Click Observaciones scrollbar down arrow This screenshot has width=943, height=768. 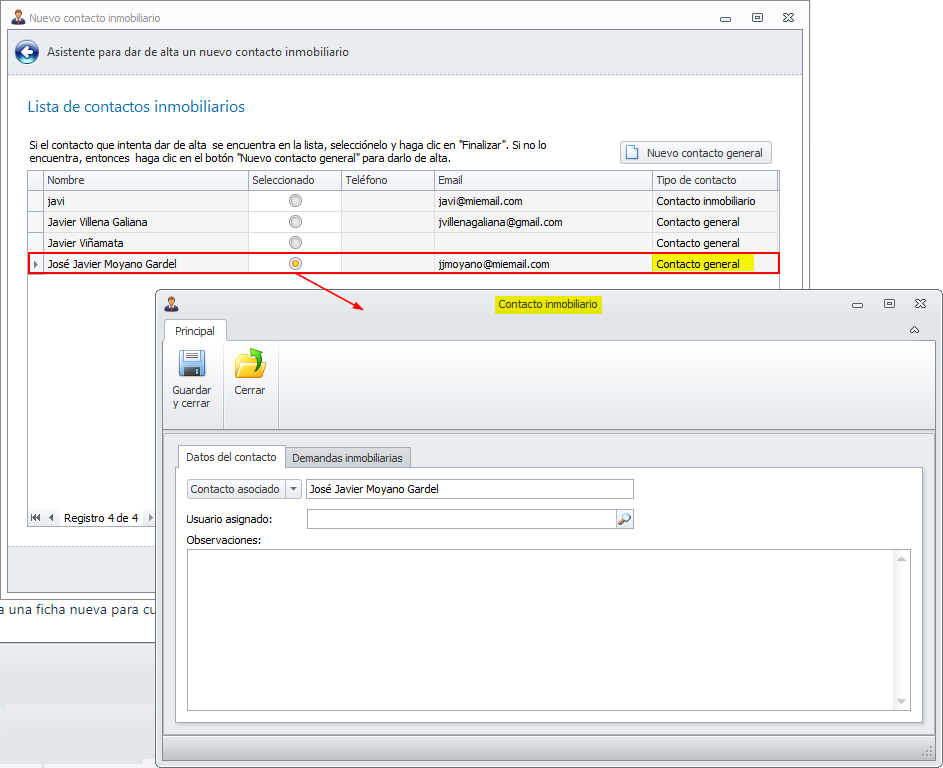pos(901,701)
